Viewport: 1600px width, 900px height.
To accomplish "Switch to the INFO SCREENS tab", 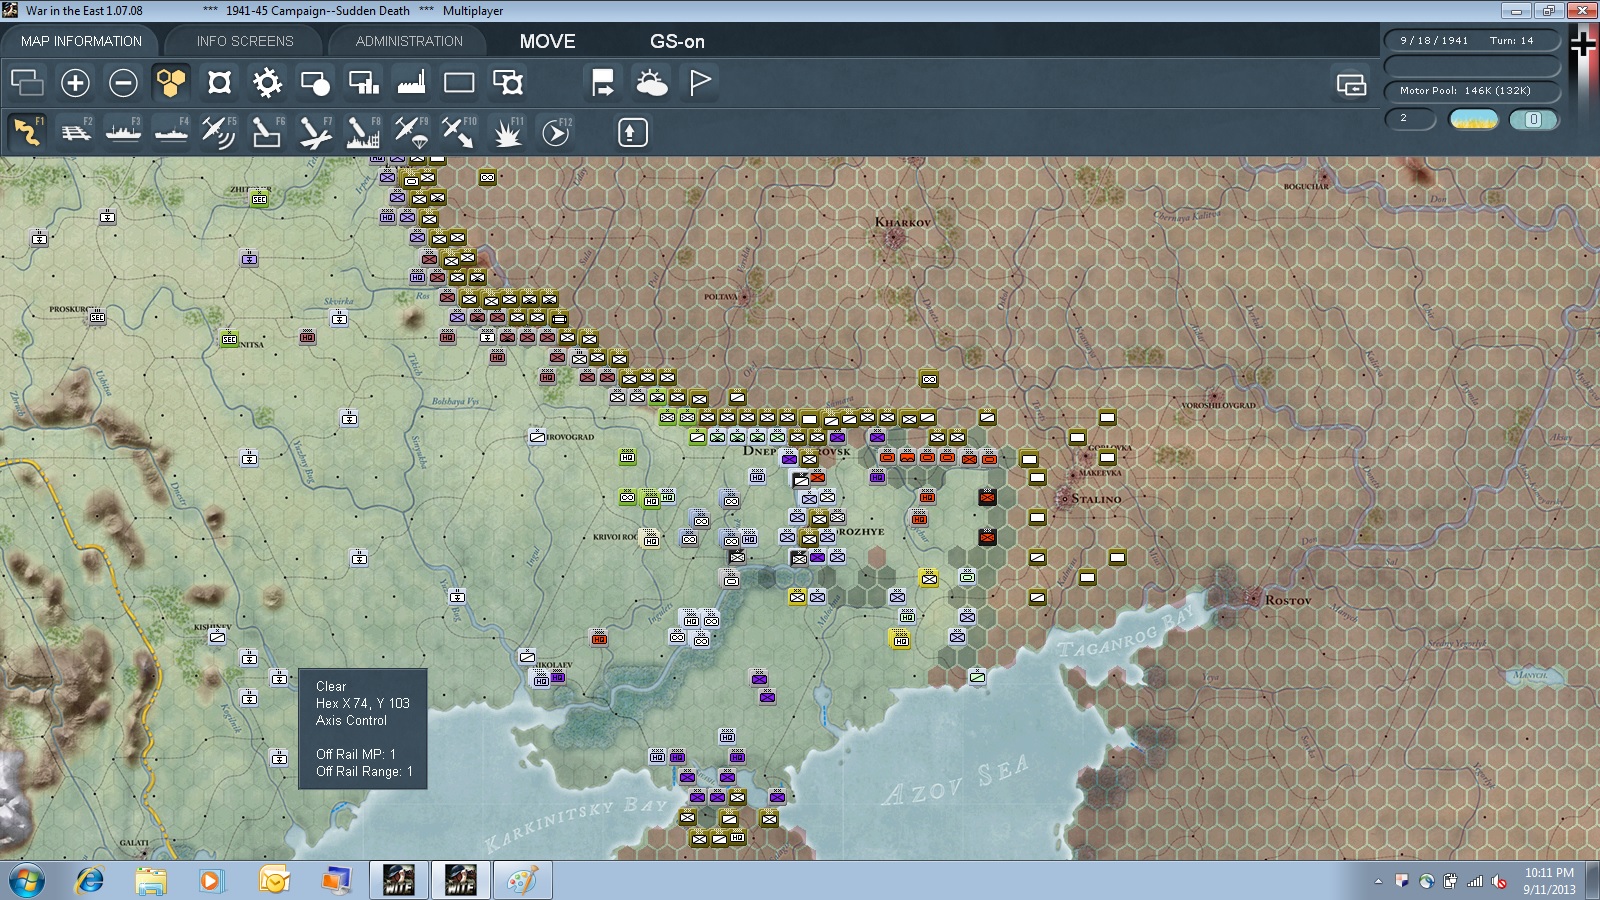I will [x=245, y=41].
